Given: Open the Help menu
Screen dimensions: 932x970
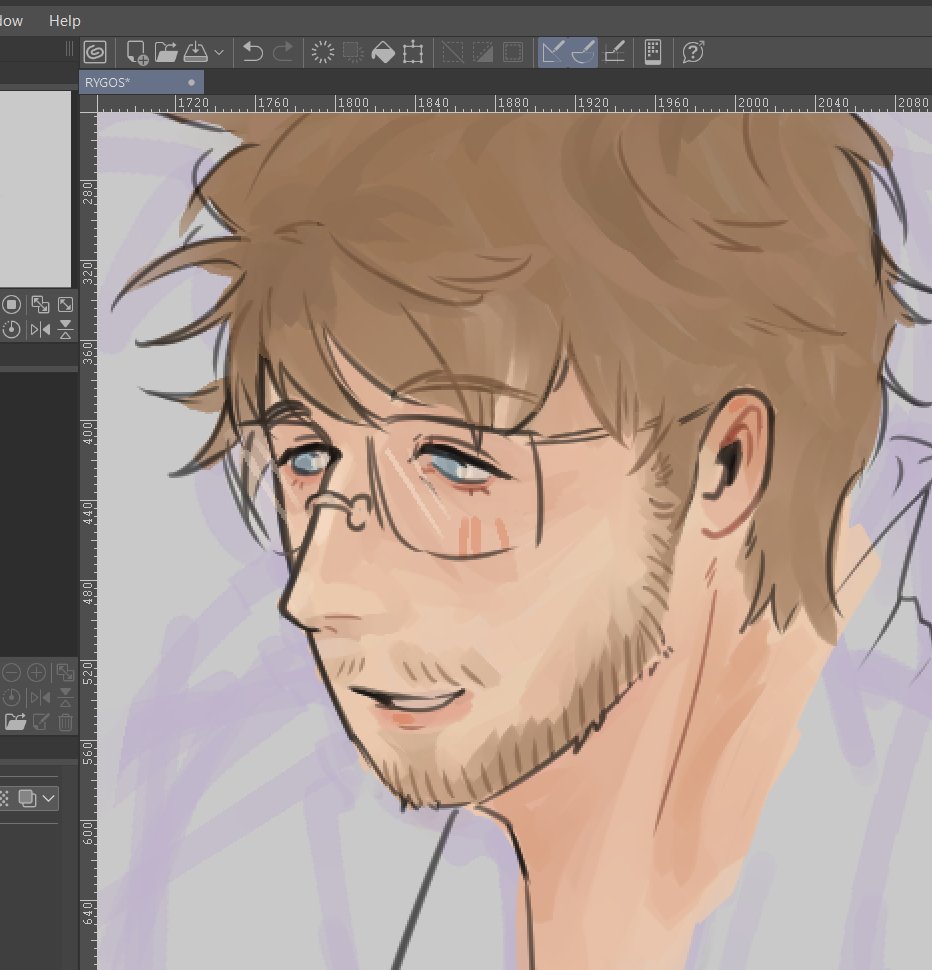Looking at the screenshot, I should coord(65,21).
